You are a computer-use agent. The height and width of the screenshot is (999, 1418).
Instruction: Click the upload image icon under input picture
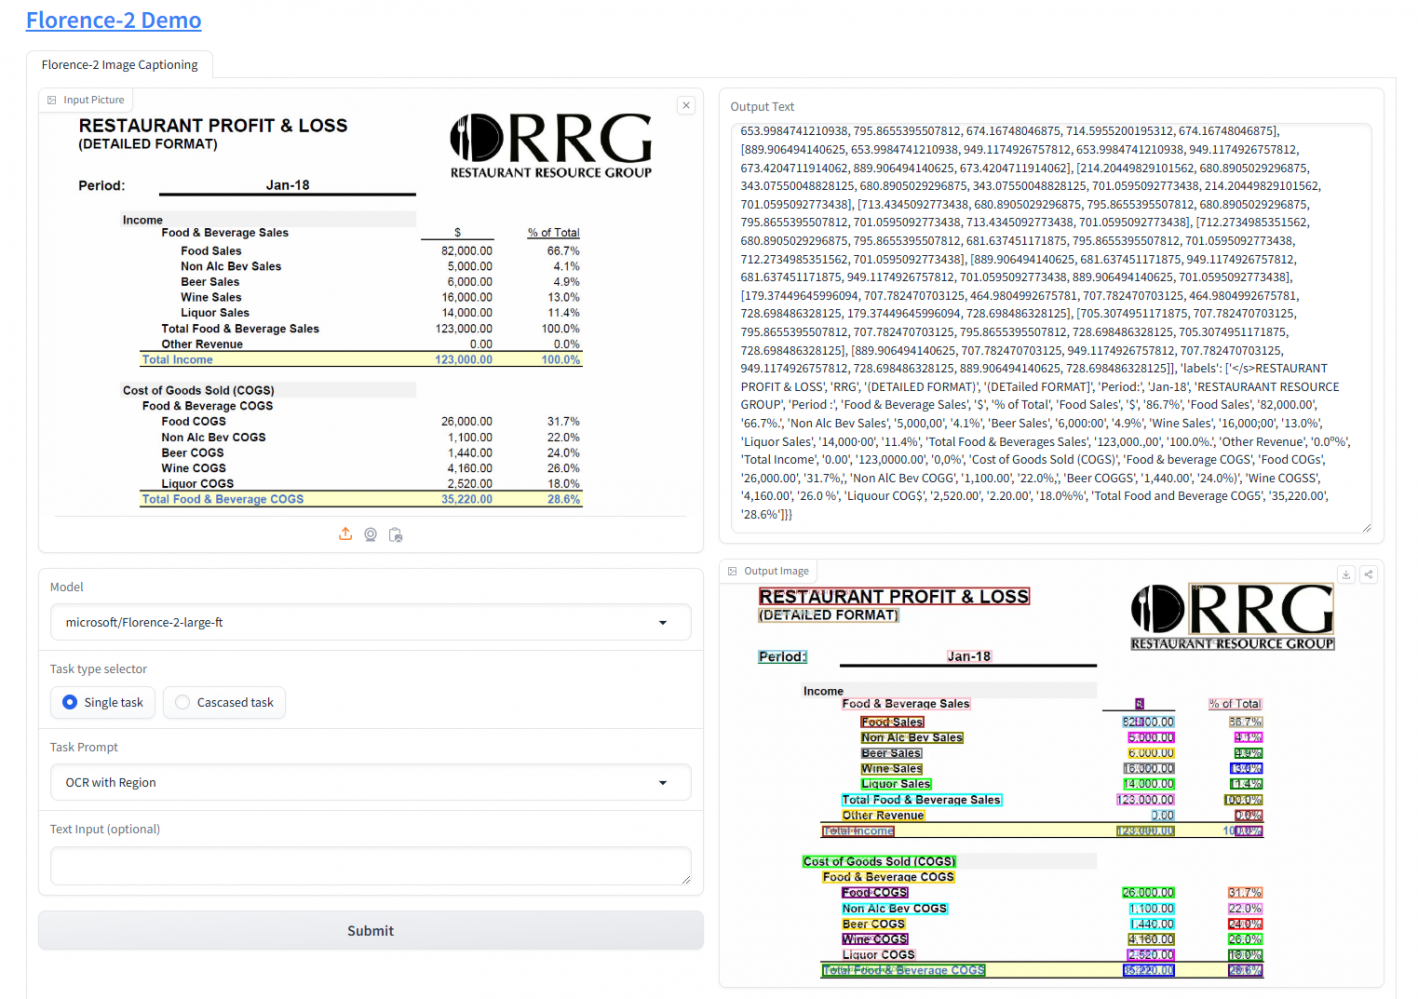coord(345,534)
